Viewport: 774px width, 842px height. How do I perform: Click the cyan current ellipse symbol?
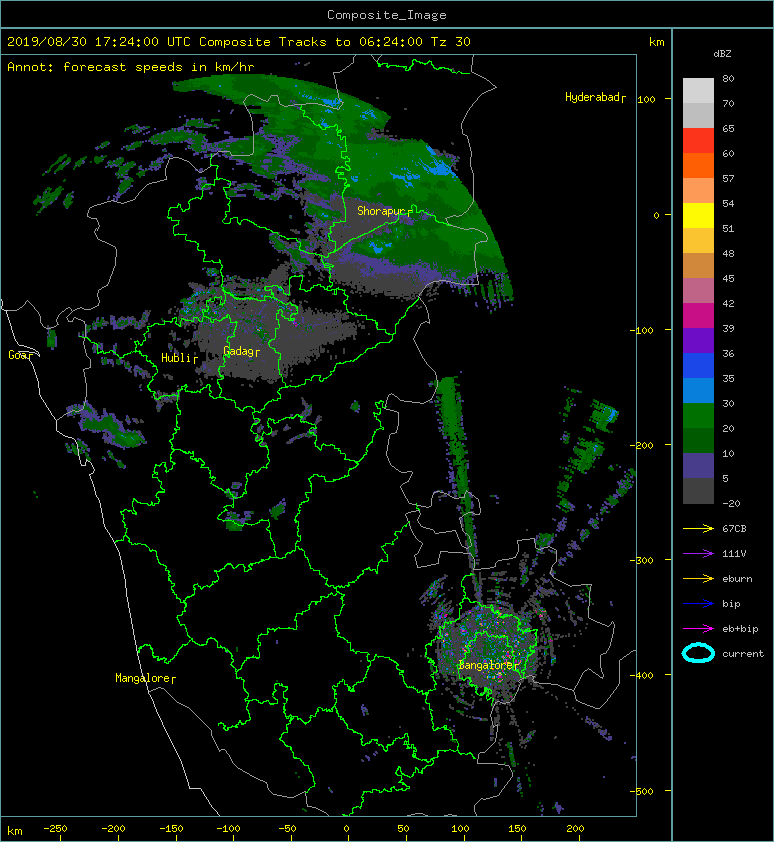698,653
